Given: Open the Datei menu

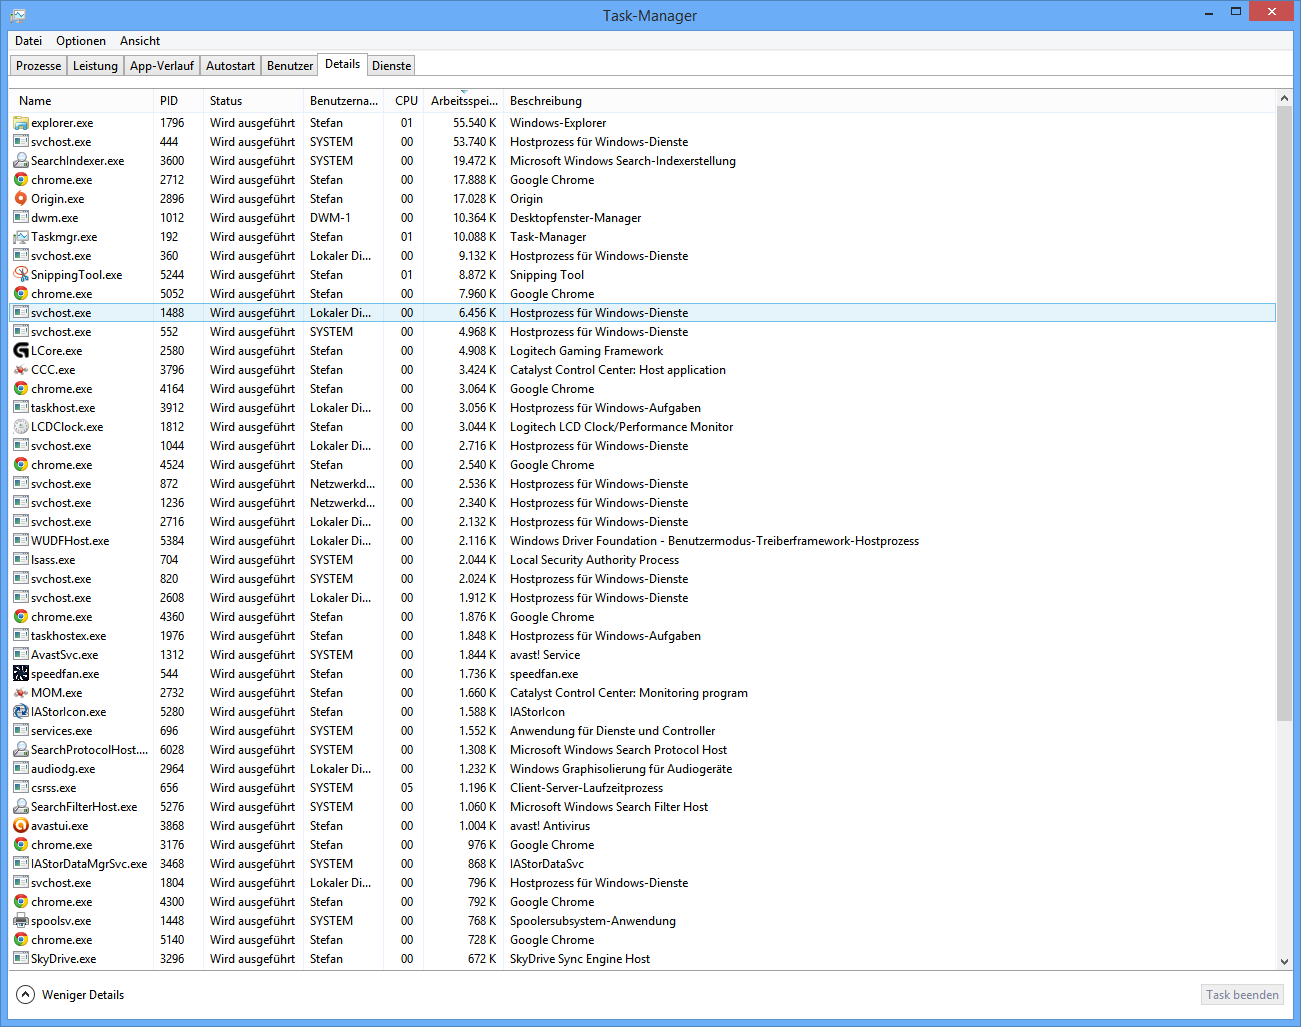Looking at the screenshot, I should 29,41.
